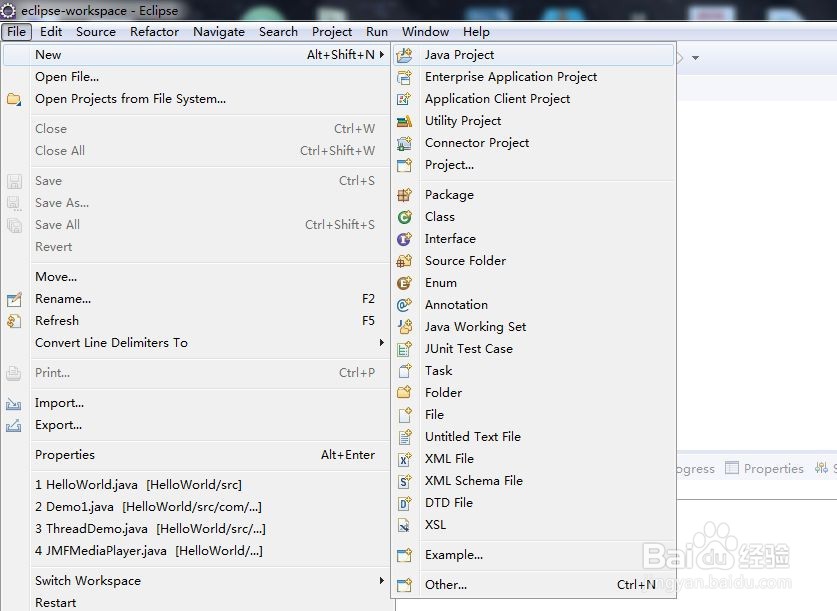Screen dimensions: 837x611
Task: Expand the Switch Workspace submenu
Action: point(382,580)
